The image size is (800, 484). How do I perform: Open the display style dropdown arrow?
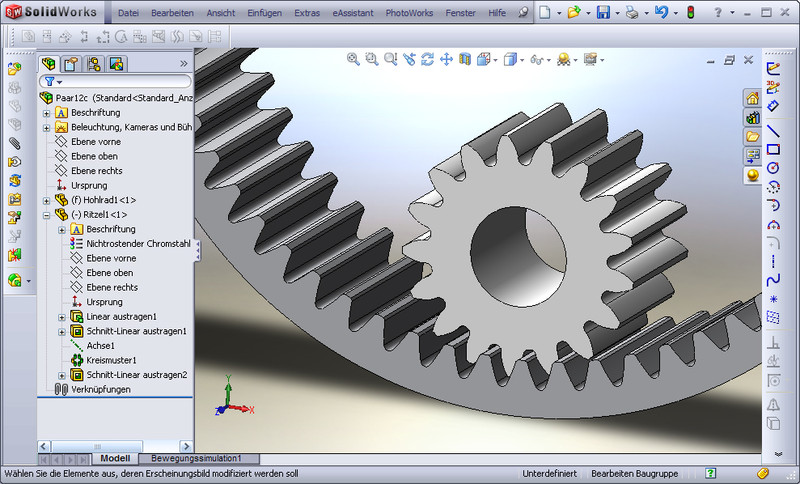[x=521, y=60]
